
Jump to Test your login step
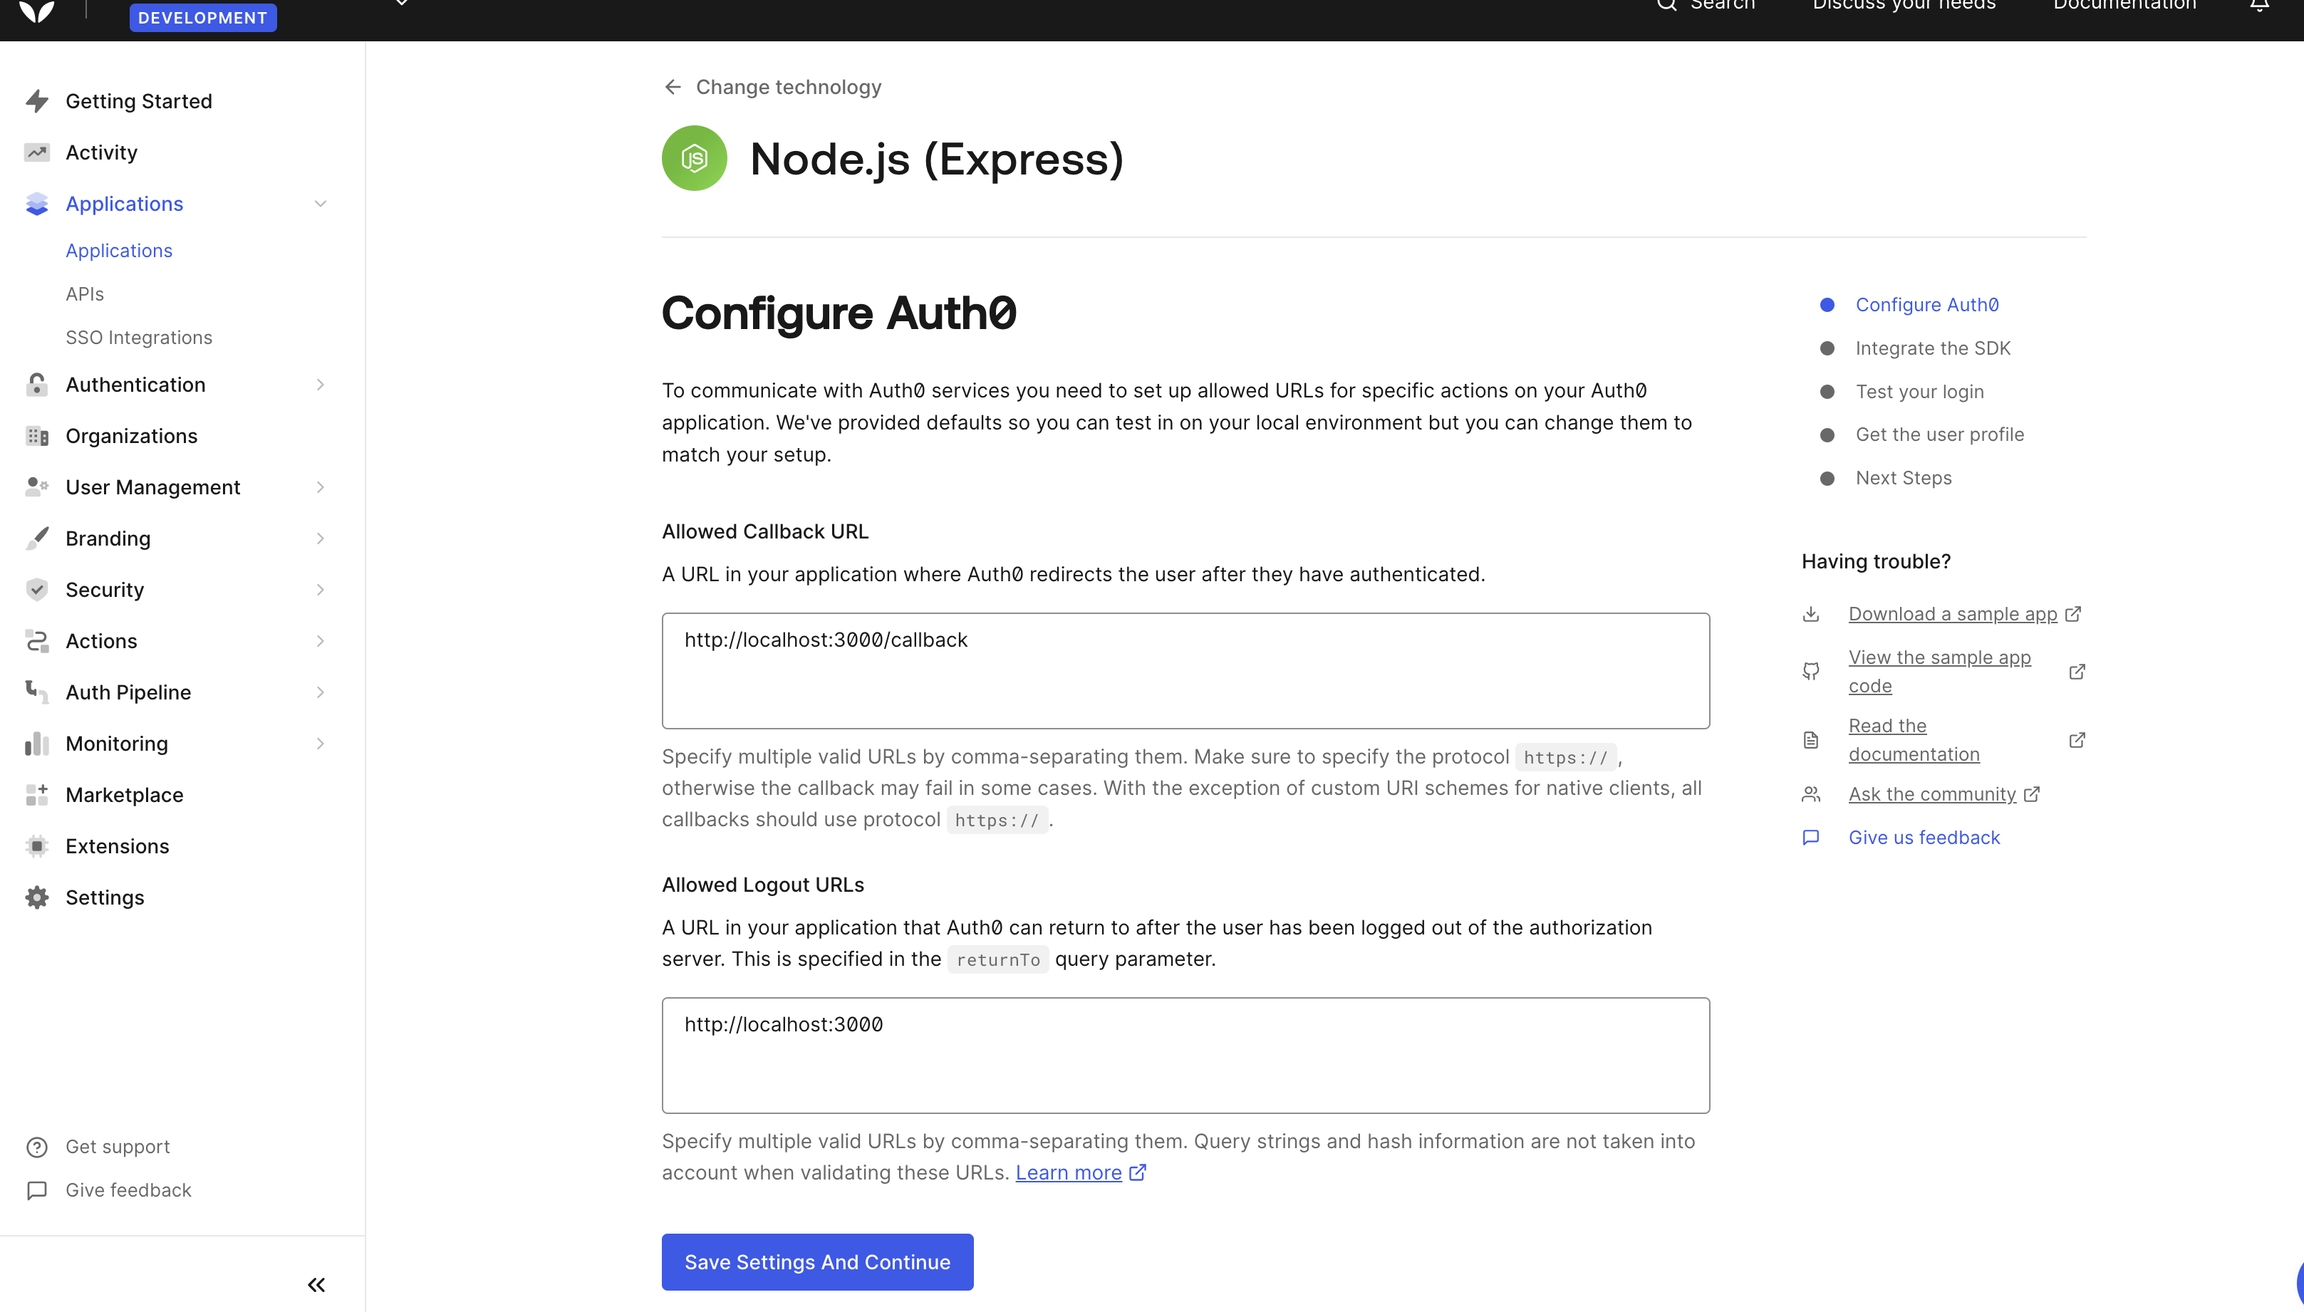pyautogui.click(x=1919, y=391)
